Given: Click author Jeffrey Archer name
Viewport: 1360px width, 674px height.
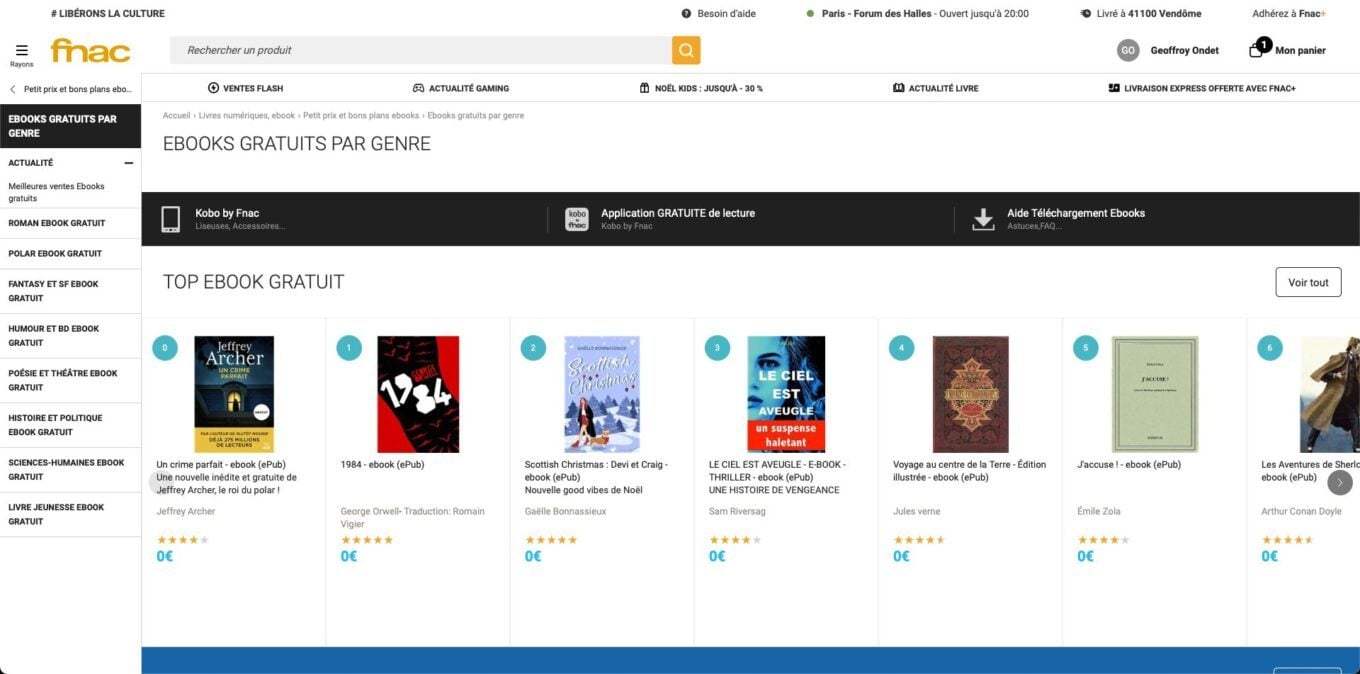Looking at the screenshot, I should [186, 511].
